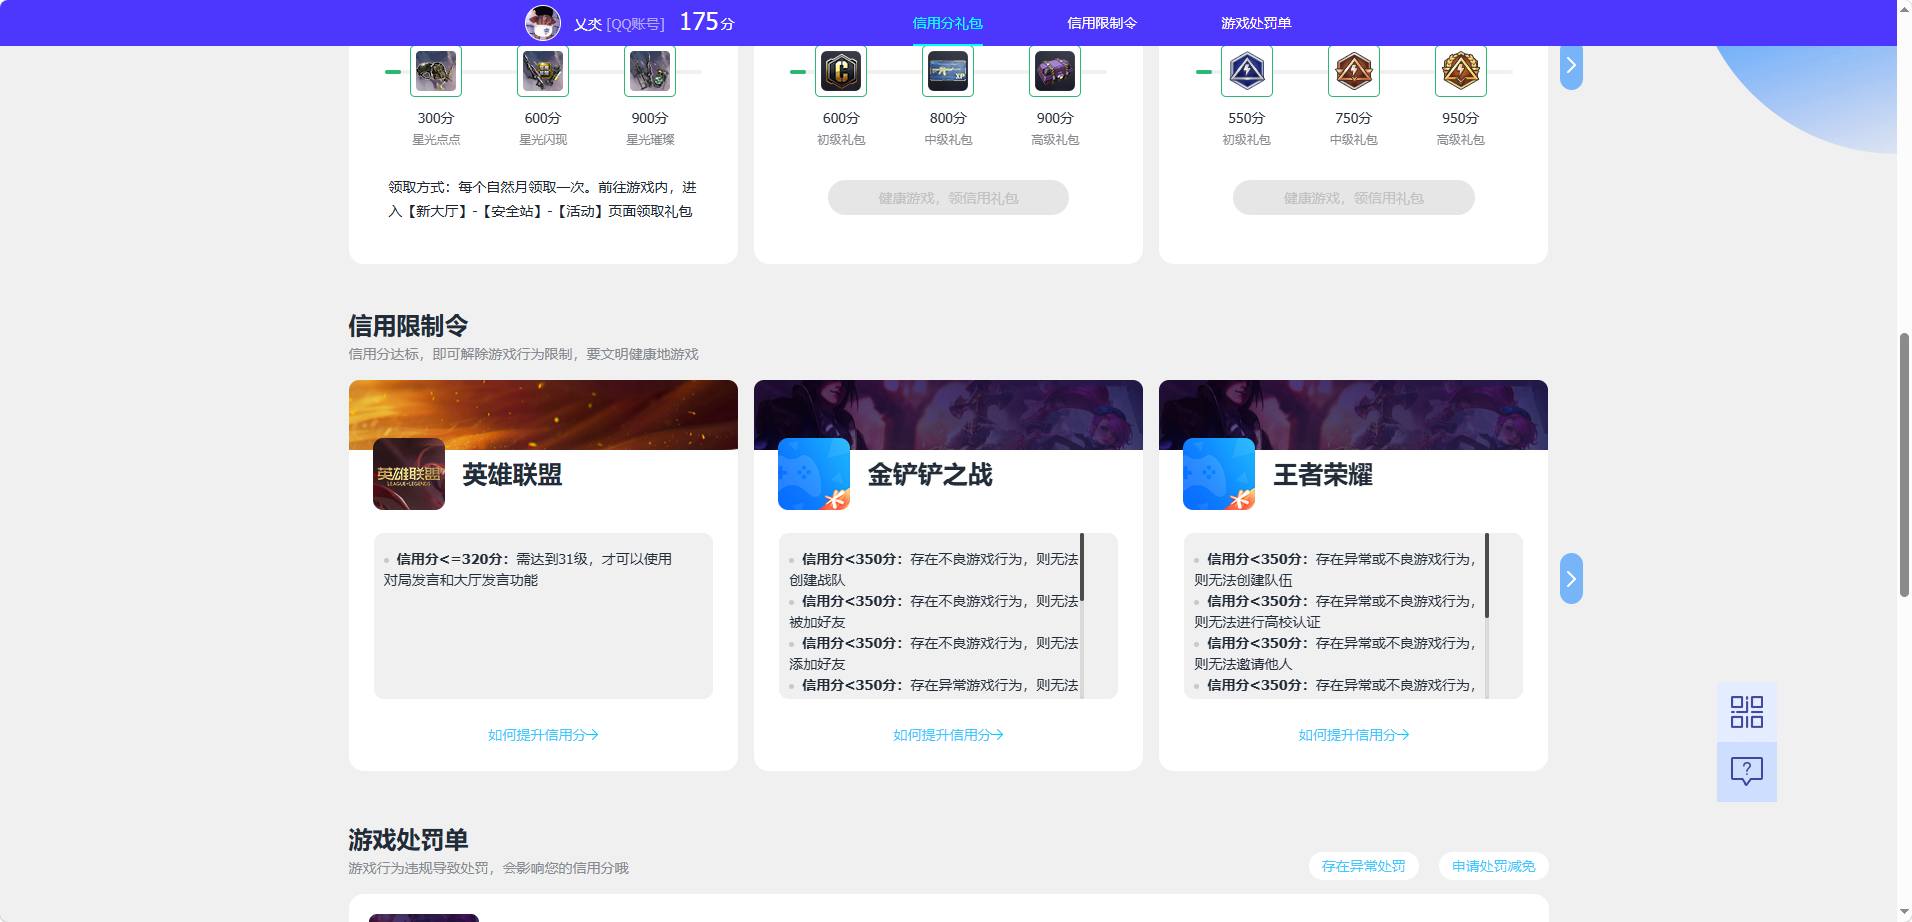Open 如何提升信用分 link under 金铲铲之战

coord(948,735)
